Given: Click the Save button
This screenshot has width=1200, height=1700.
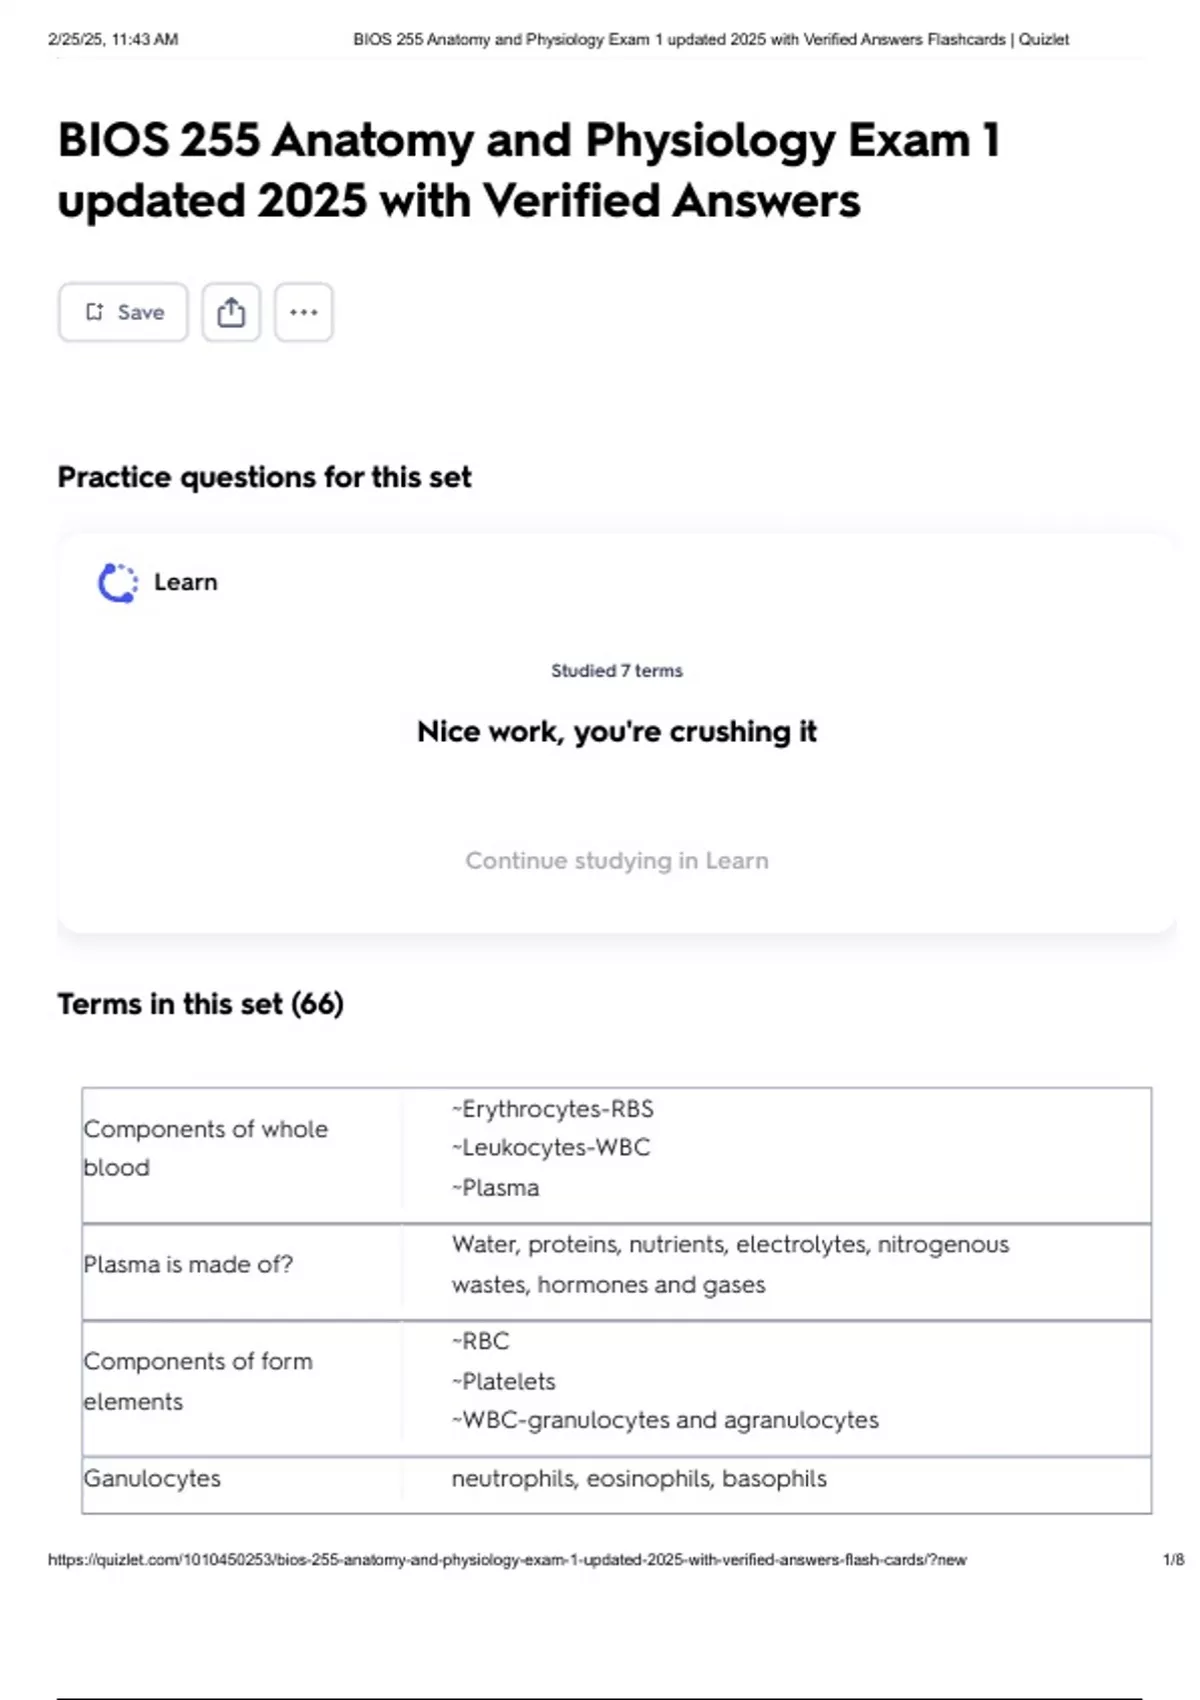Looking at the screenshot, I should coord(123,312).
